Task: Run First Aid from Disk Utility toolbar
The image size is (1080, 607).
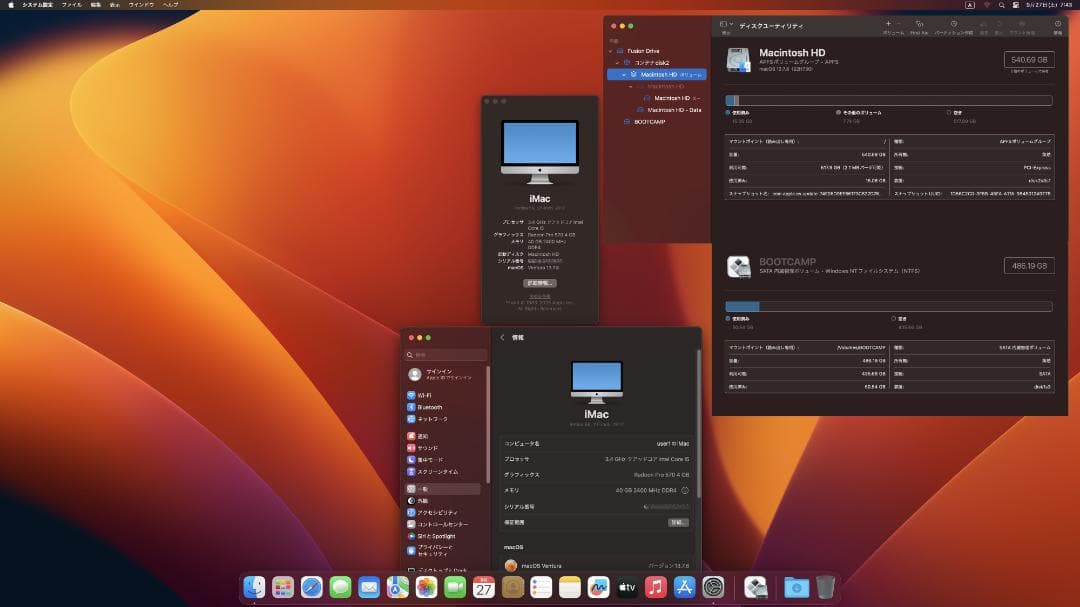Action: pos(919,26)
